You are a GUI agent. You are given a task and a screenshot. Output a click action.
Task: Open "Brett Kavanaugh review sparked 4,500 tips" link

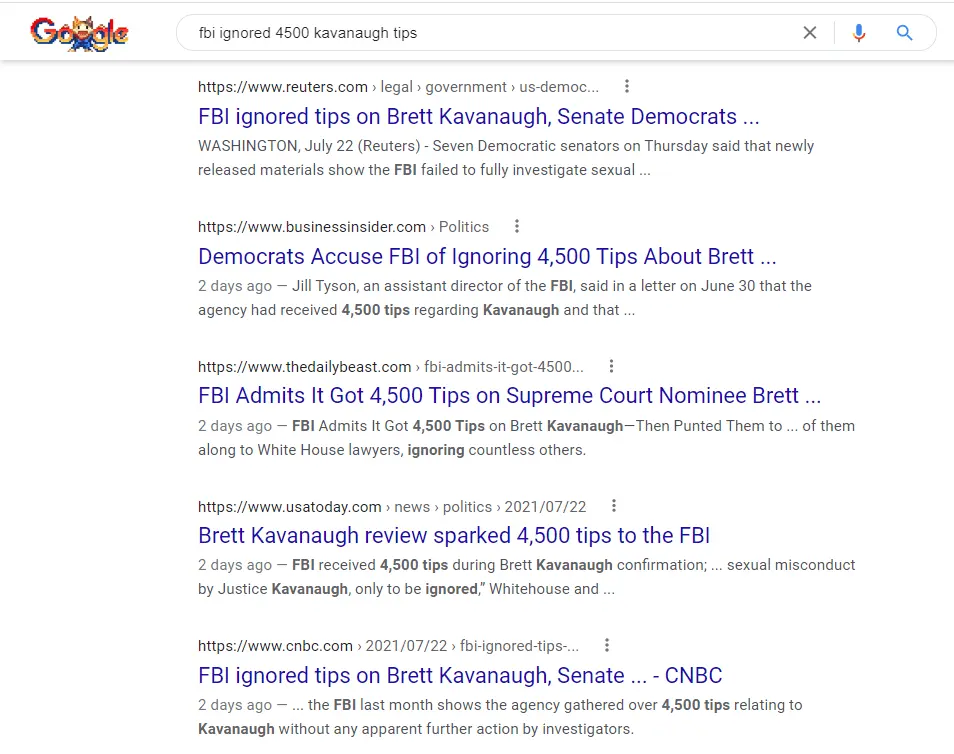tap(453, 535)
